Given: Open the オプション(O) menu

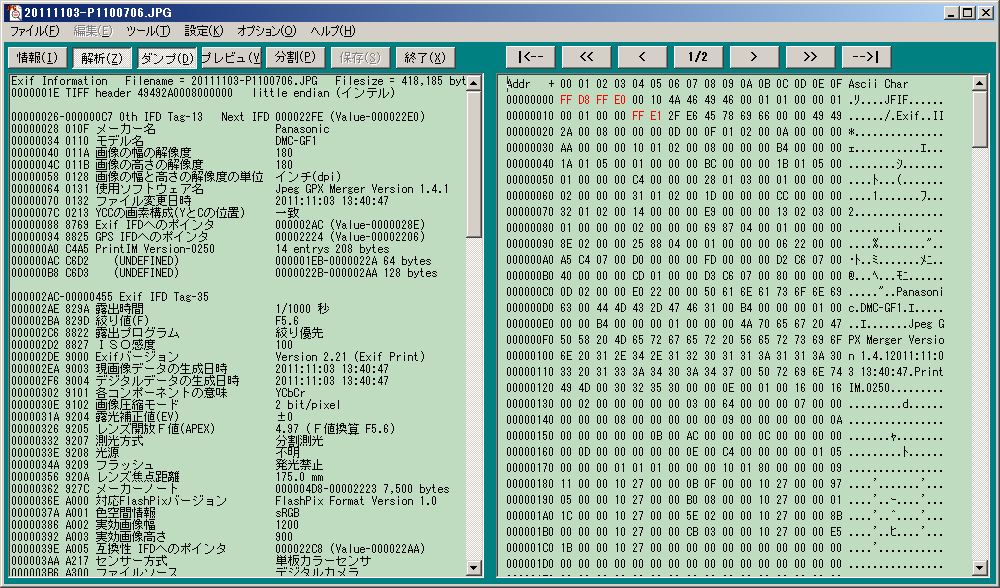Looking at the screenshot, I should point(267,31).
